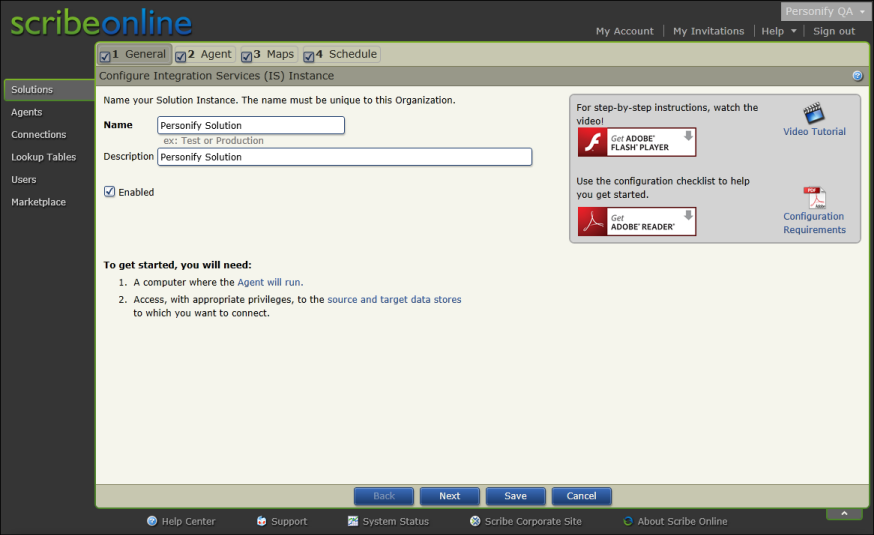Click into the Description input field
874x535 pixels.
pyautogui.click(x=344, y=157)
